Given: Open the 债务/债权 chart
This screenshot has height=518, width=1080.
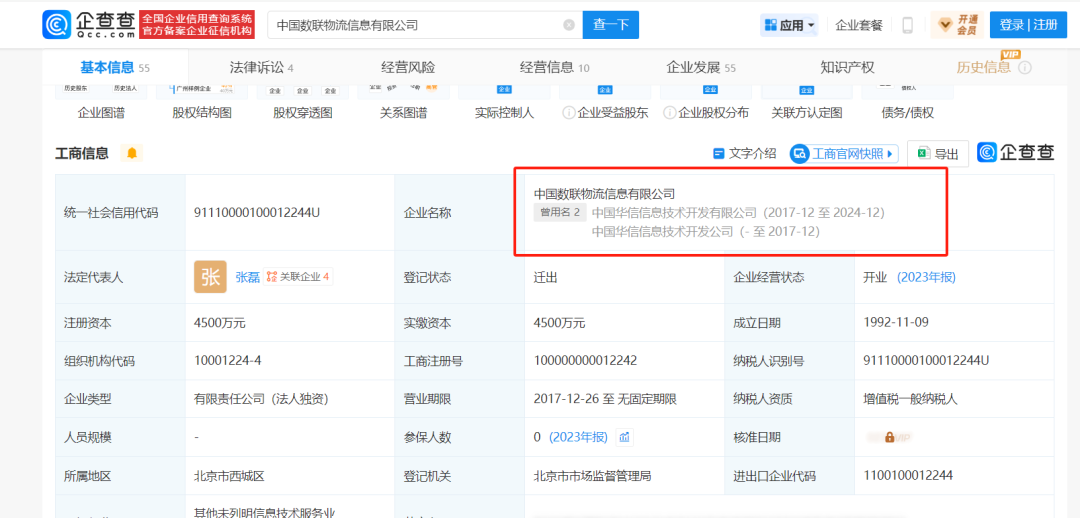Looking at the screenshot, I should [x=907, y=102].
